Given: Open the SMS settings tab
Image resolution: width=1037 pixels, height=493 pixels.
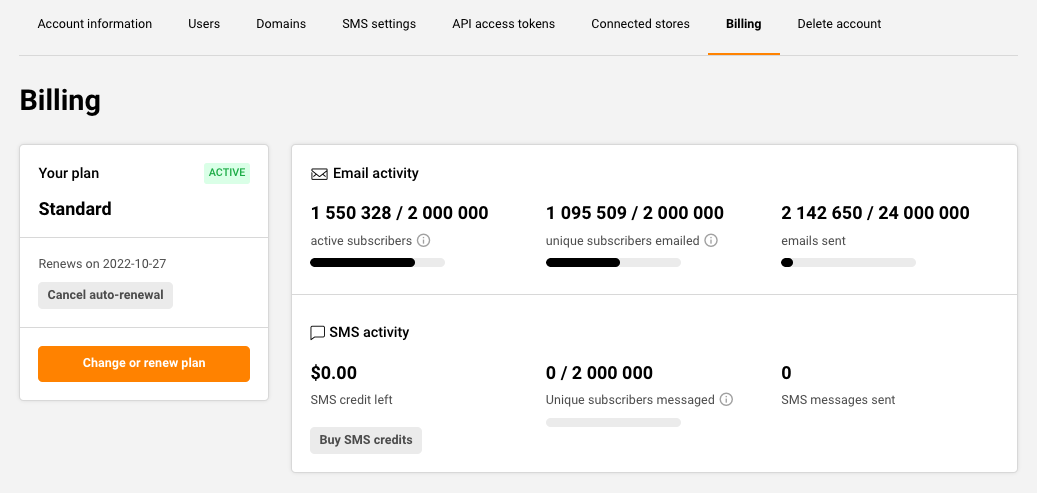Looking at the screenshot, I should (x=379, y=24).
